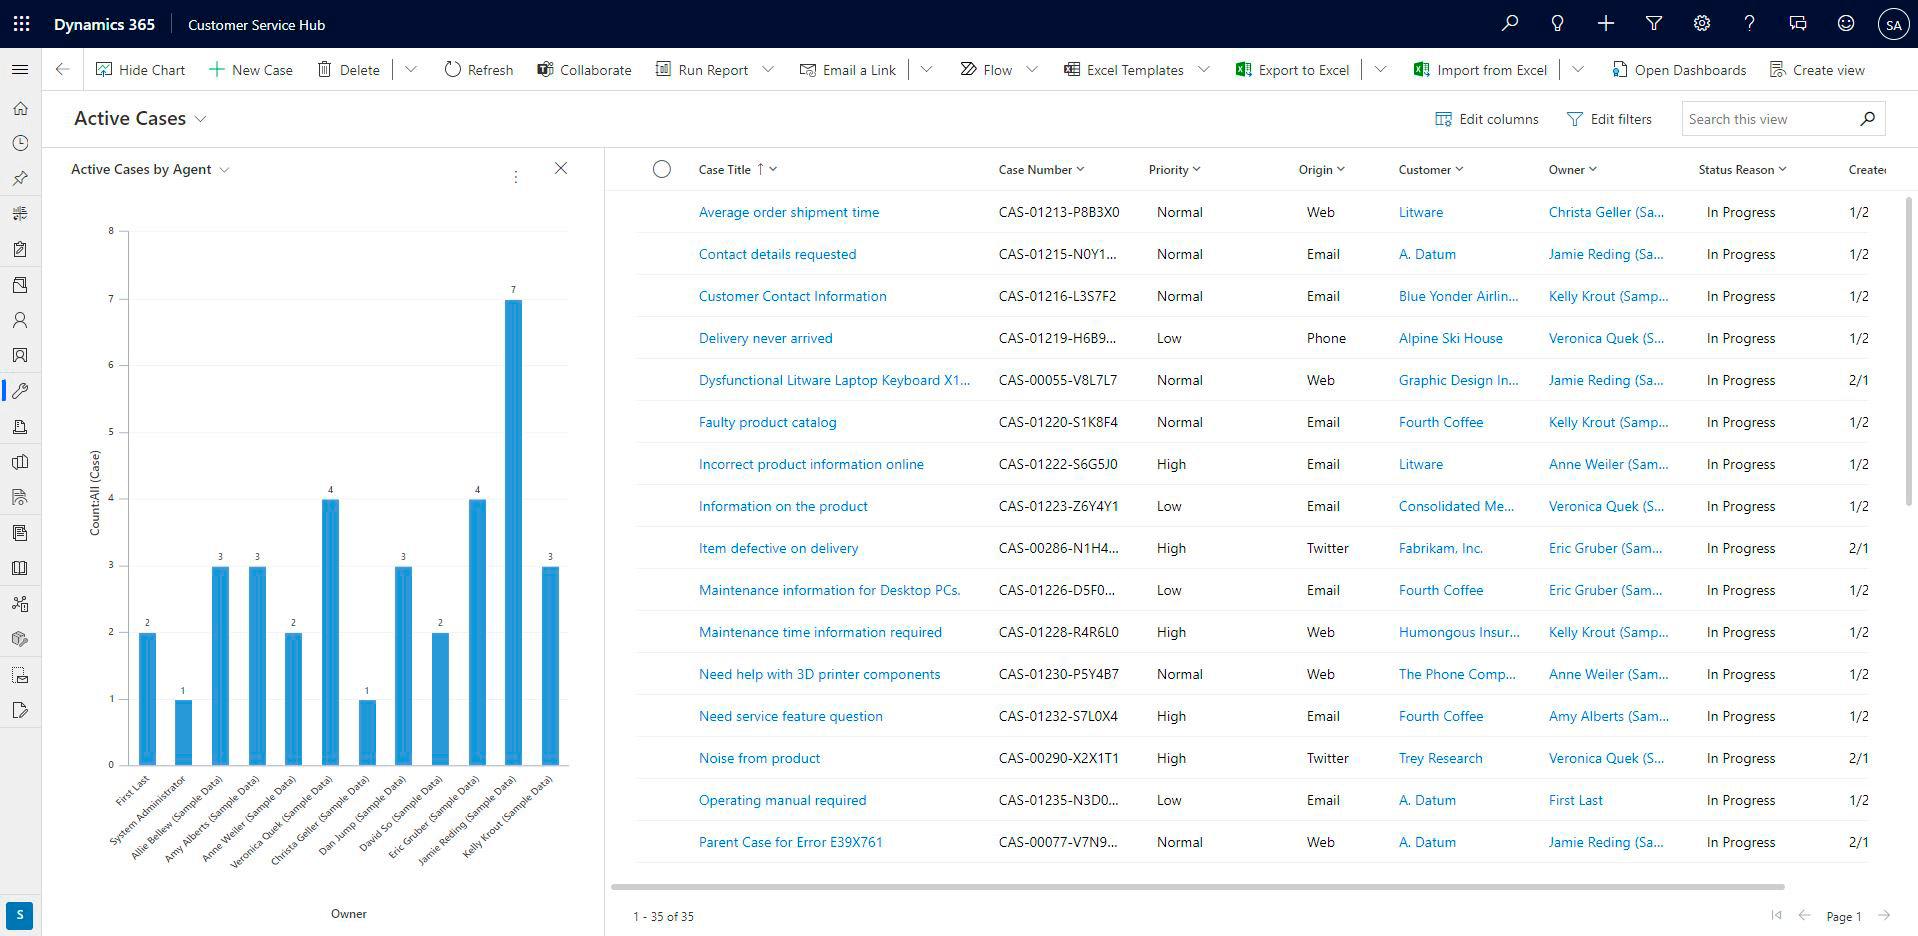Open Priority column header menu
This screenshot has height=936, width=1918.
tap(1174, 169)
